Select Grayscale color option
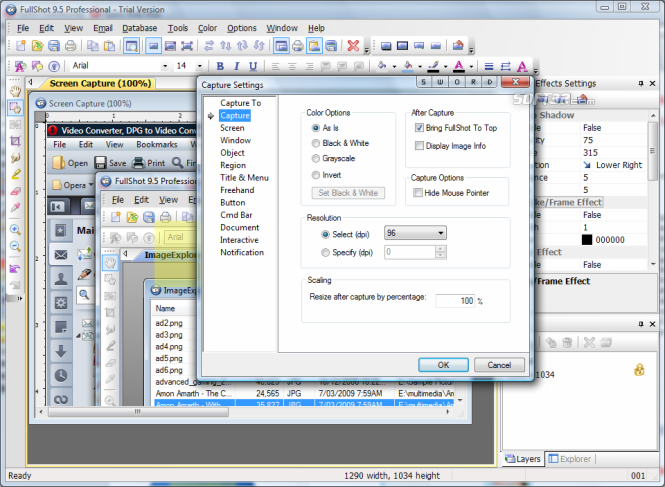This screenshot has width=665, height=487. (316, 159)
